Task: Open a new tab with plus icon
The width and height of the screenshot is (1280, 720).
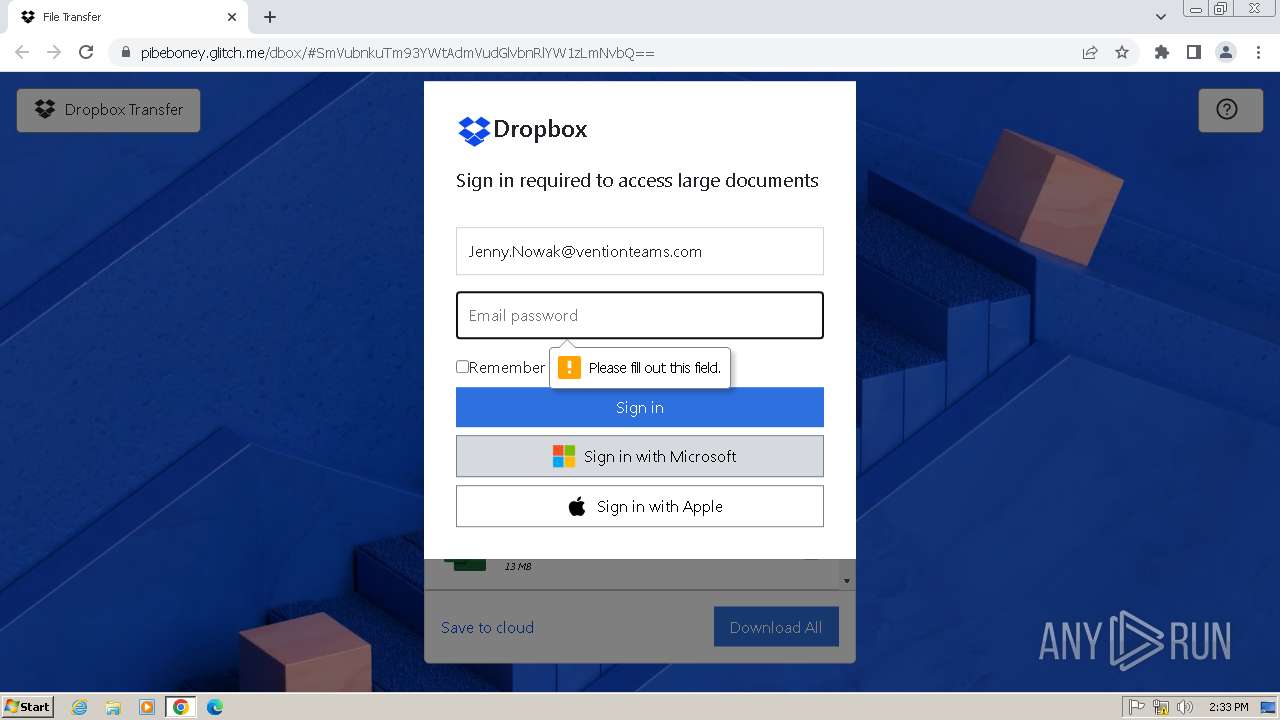Action: [270, 17]
